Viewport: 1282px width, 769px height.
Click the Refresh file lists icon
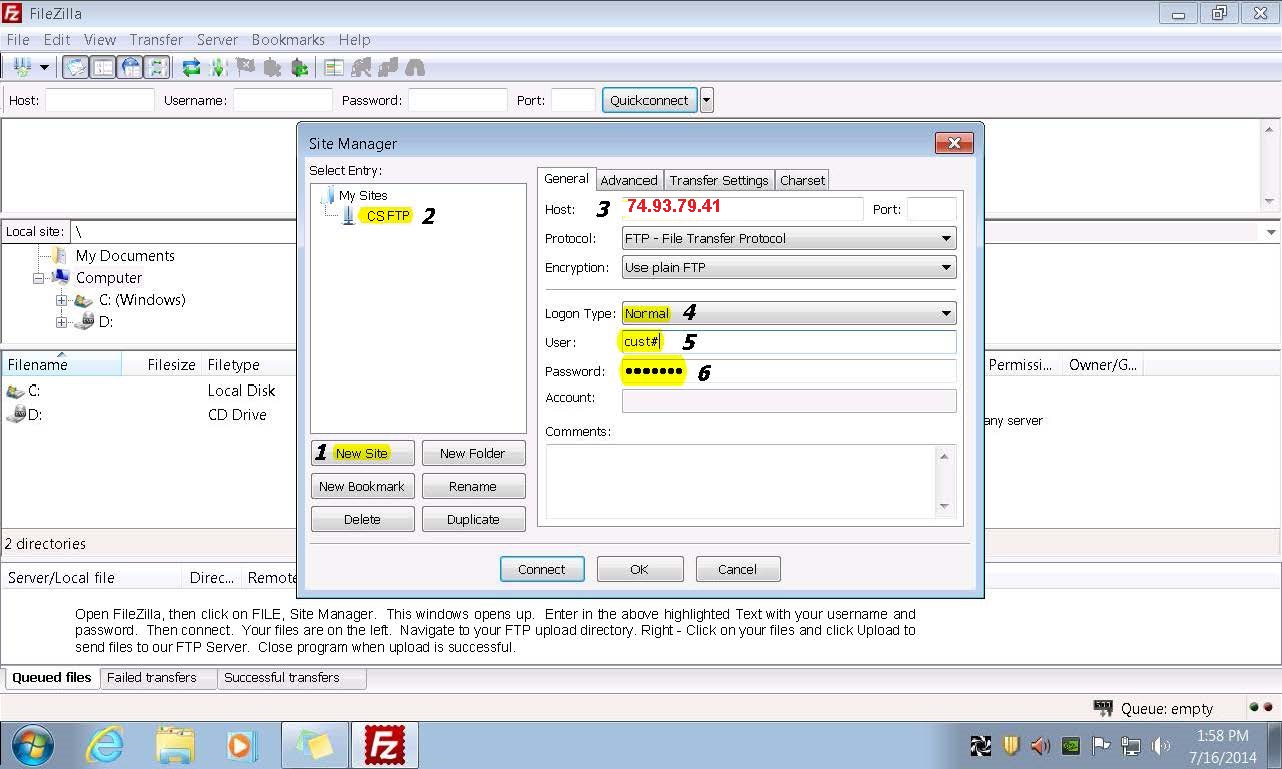click(191, 67)
